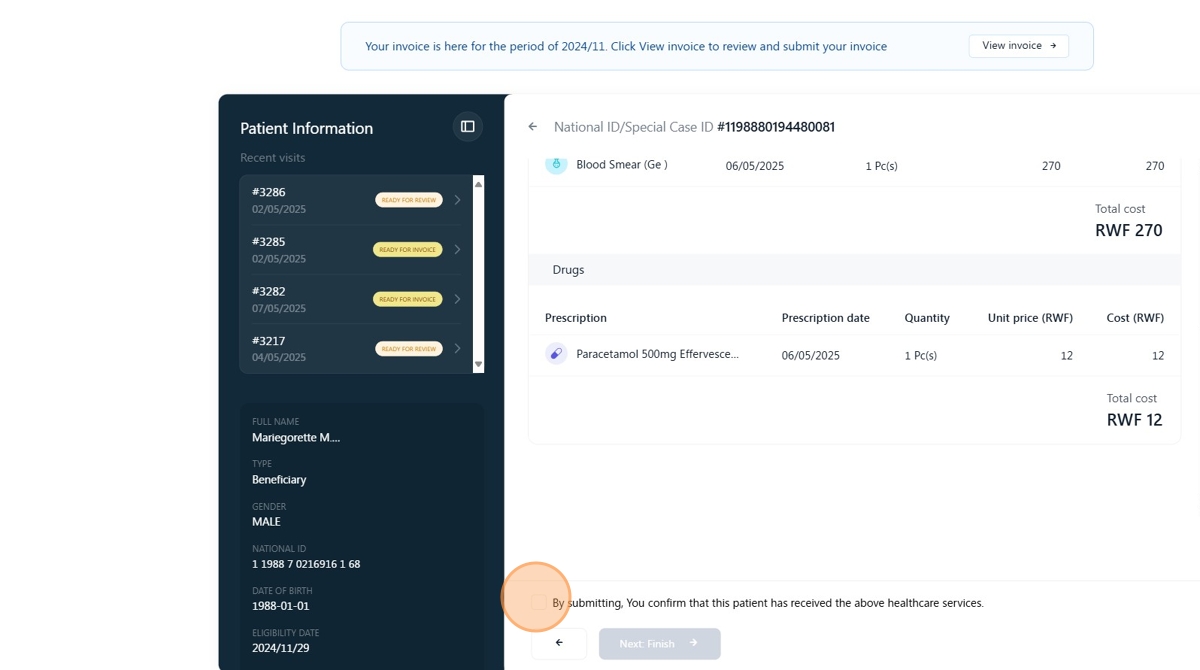Image resolution: width=1200 pixels, height=670 pixels.
Task: Click date of birth 1988-01-01
Action: click(x=281, y=606)
